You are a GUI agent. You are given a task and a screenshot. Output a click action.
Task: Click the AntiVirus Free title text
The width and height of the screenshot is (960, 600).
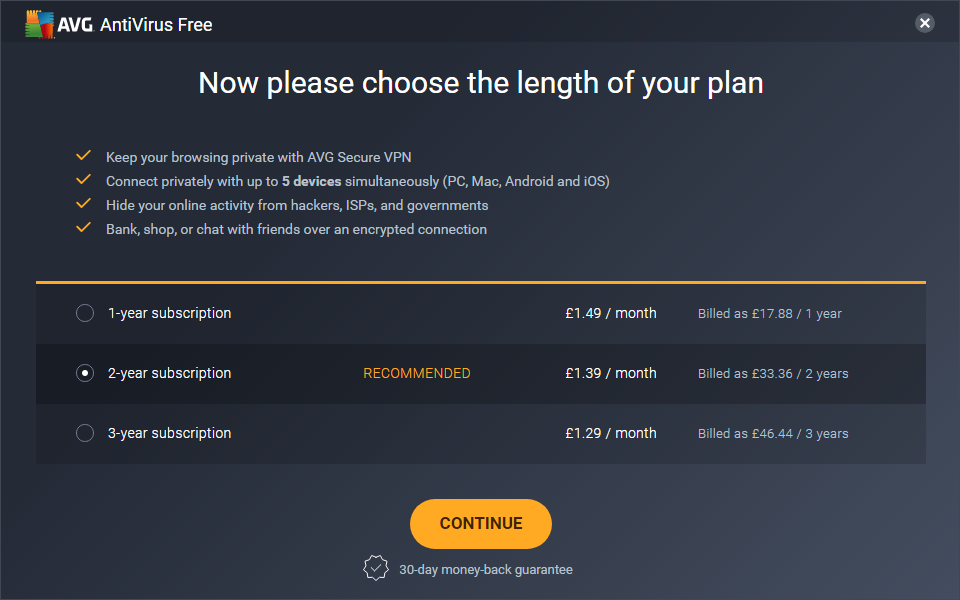pyautogui.click(x=156, y=24)
